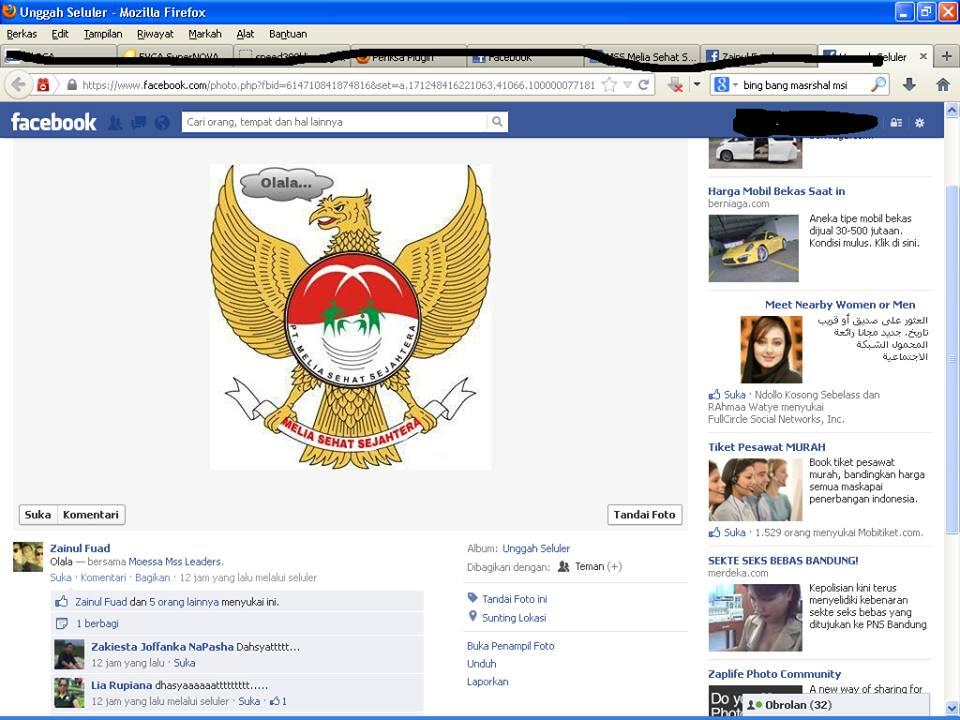Close the Unggah Seluler tab
Image resolution: width=960 pixels, height=720 pixels.
(x=923, y=56)
